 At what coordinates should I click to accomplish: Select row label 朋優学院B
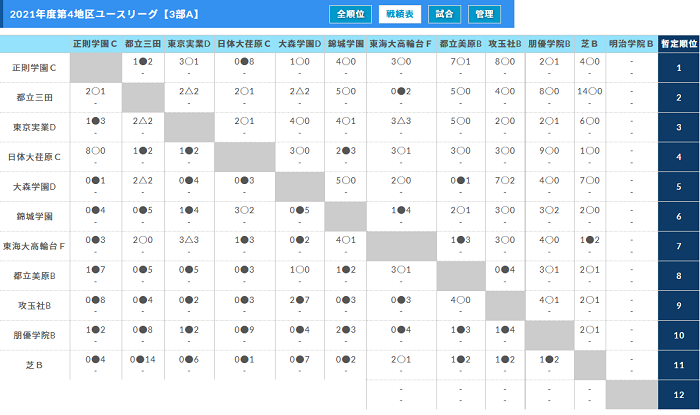click(34, 335)
